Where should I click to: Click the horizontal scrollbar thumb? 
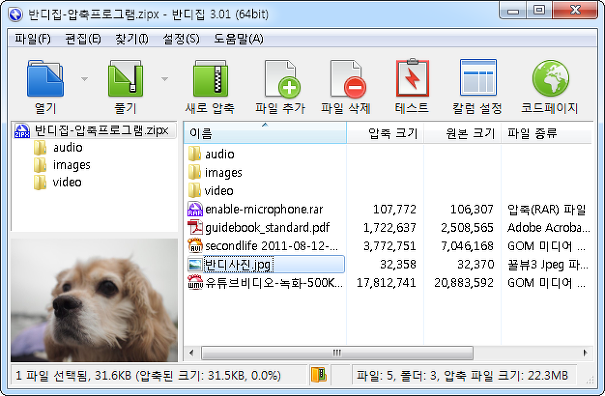click(337, 353)
